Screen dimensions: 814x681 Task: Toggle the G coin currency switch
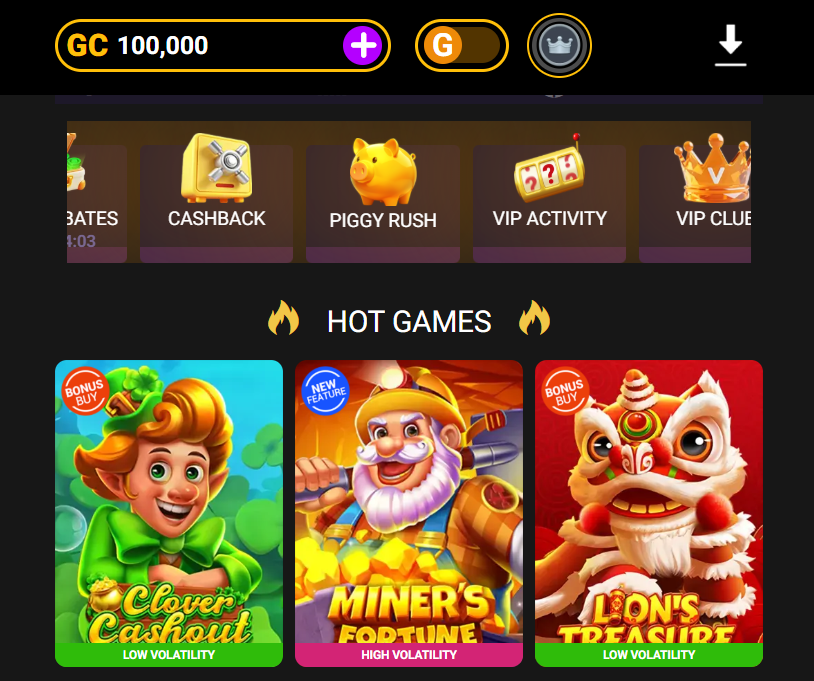(462, 46)
